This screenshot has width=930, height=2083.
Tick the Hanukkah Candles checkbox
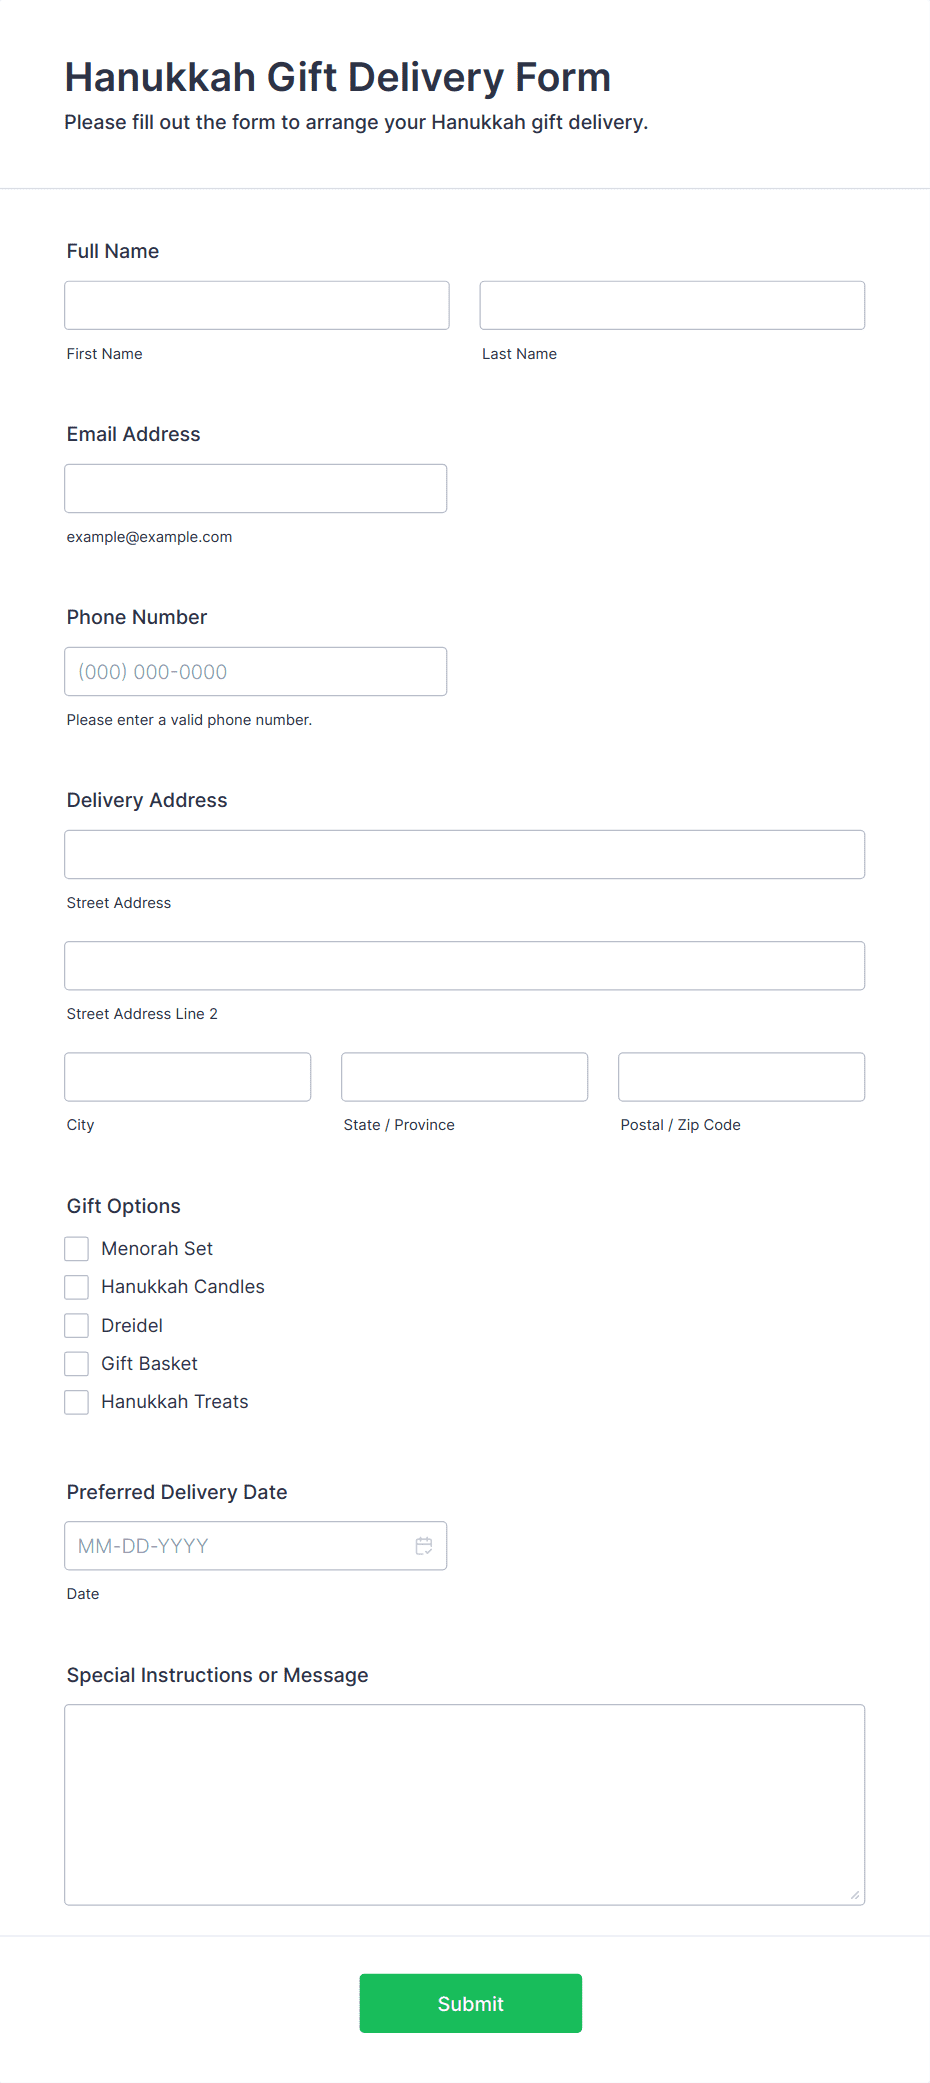(77, 1287)
